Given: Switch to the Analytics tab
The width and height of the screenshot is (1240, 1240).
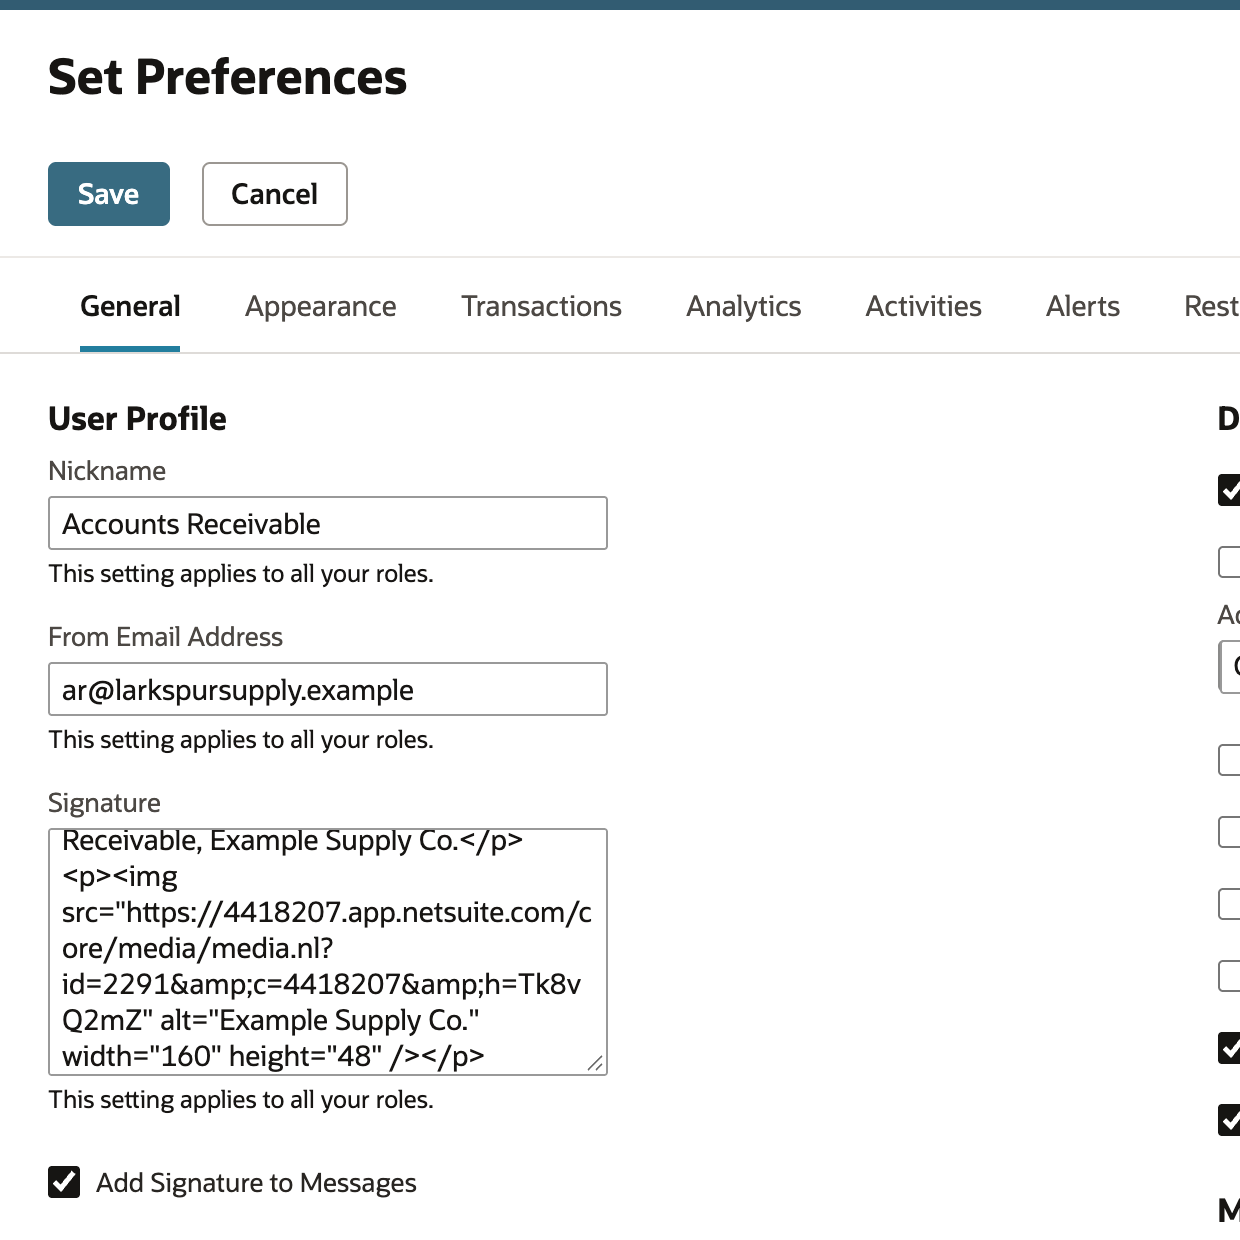Looking at the screenshot, I should click(743, 306).
